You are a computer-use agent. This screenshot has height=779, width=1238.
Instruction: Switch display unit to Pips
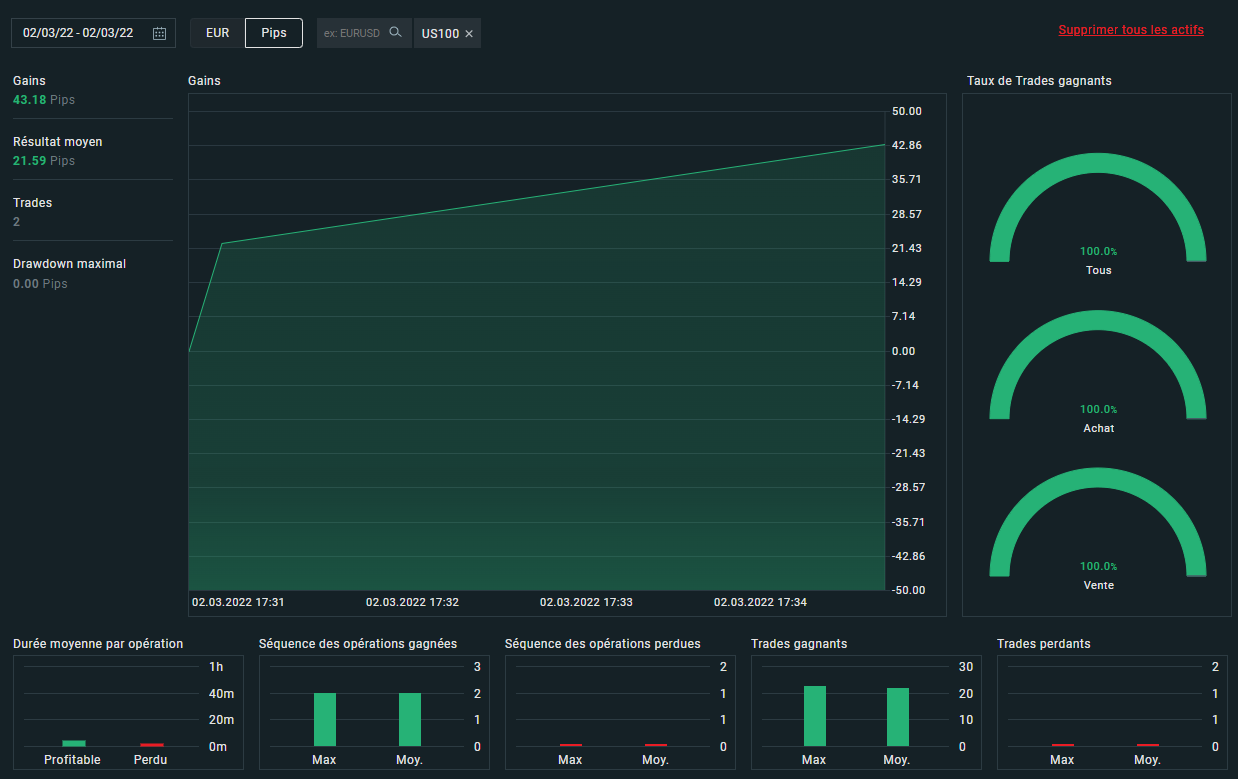[x=274, y=33]
